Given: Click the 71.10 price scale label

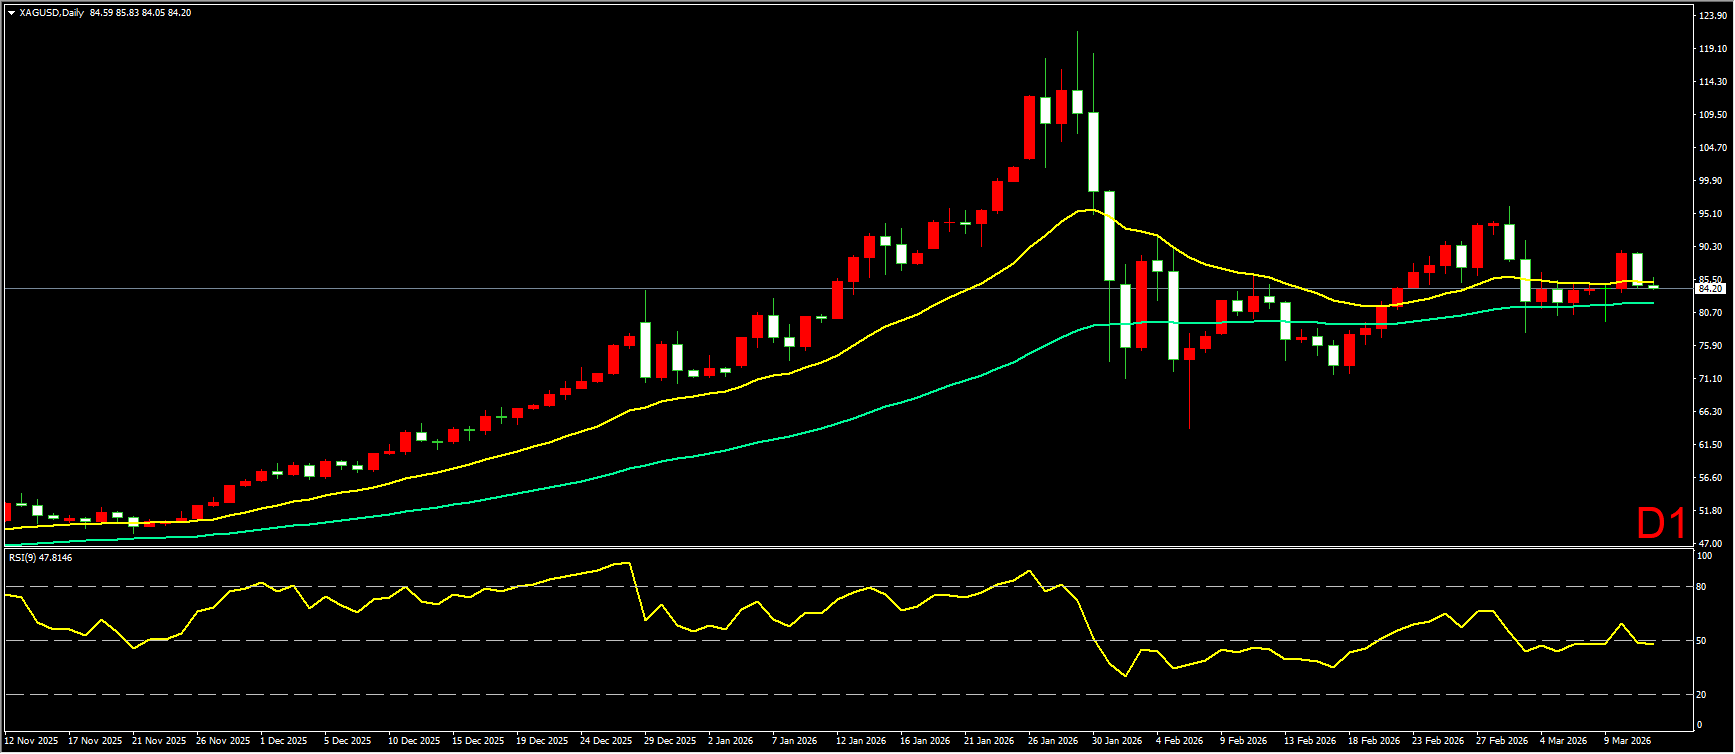Looking at the screenshot, I should (1712, 379).
